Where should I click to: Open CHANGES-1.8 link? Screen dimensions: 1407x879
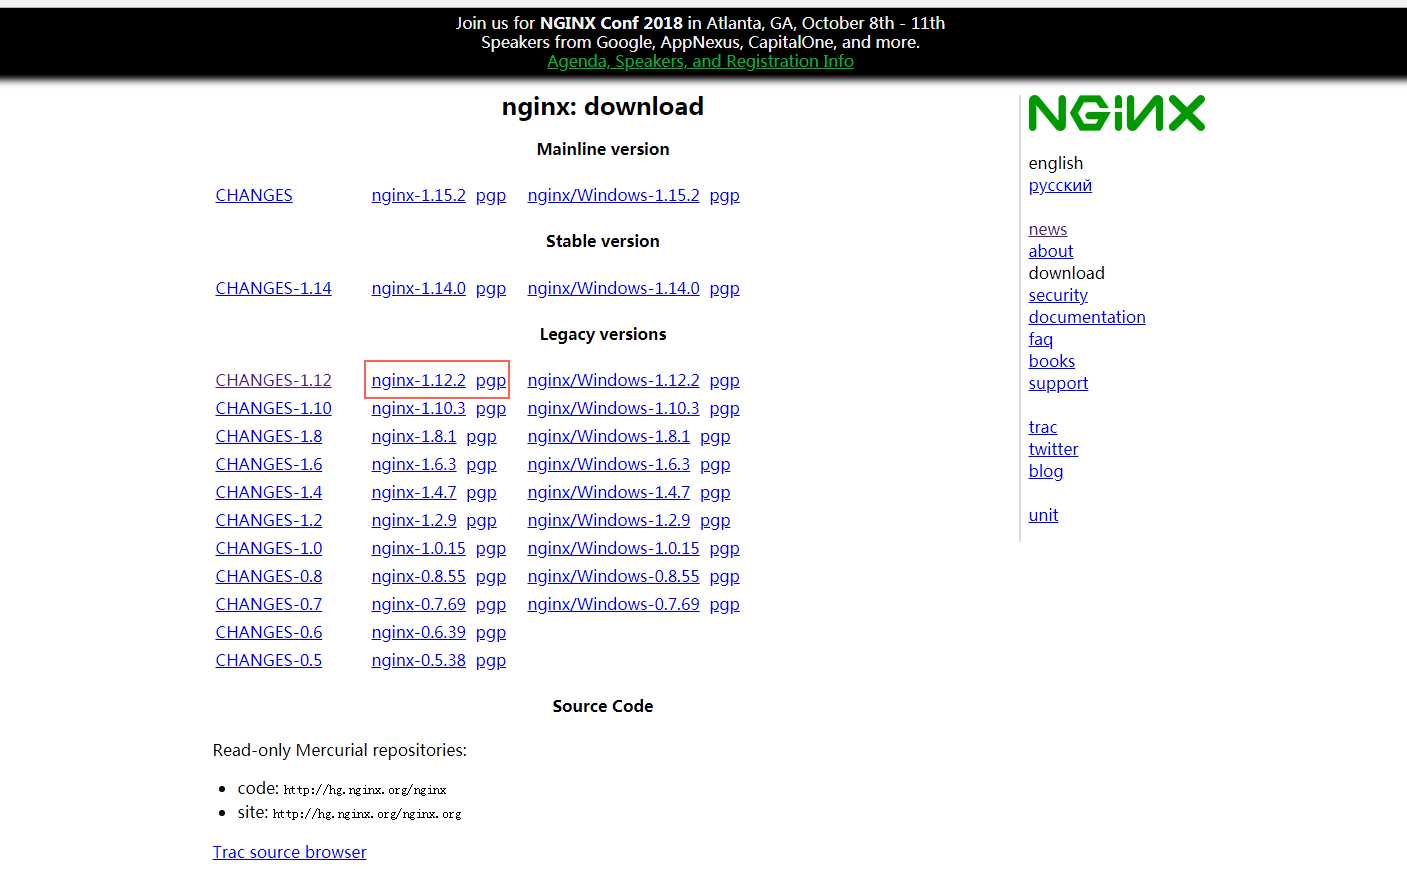(x=268, y=436)
